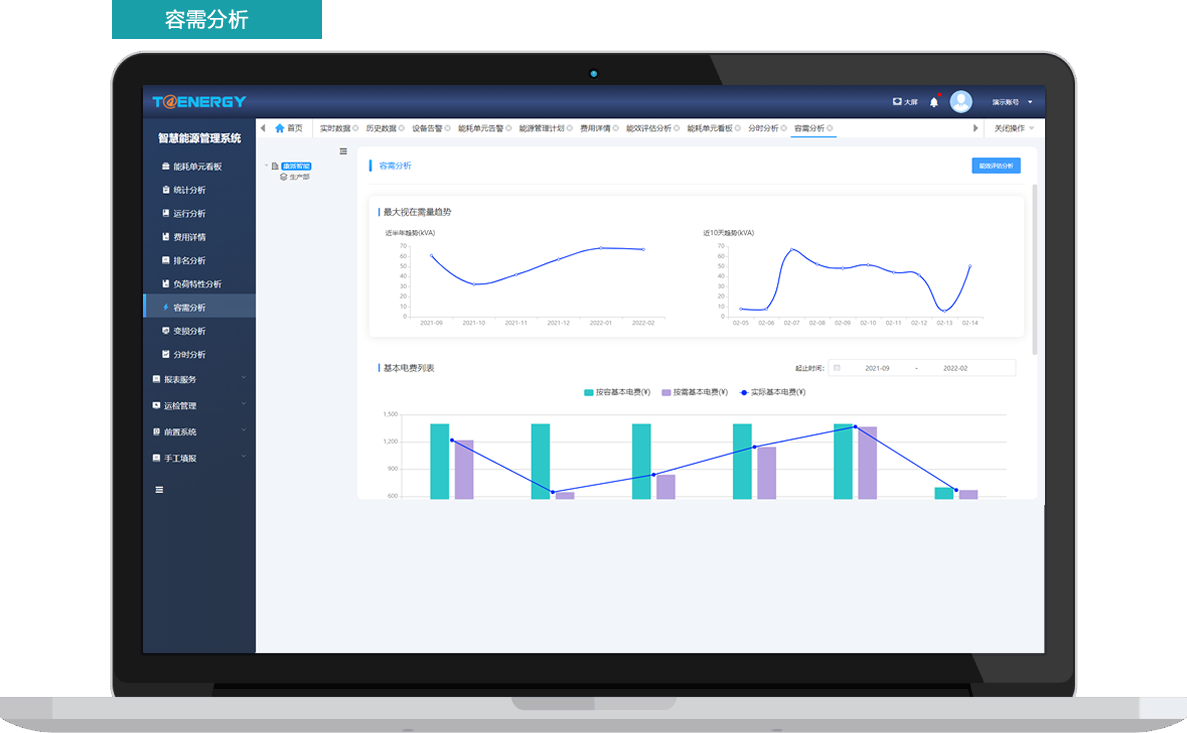Open the 关闭操作 dropdown
Viewport: 1187px width, 733px height.
point(1013,129)
